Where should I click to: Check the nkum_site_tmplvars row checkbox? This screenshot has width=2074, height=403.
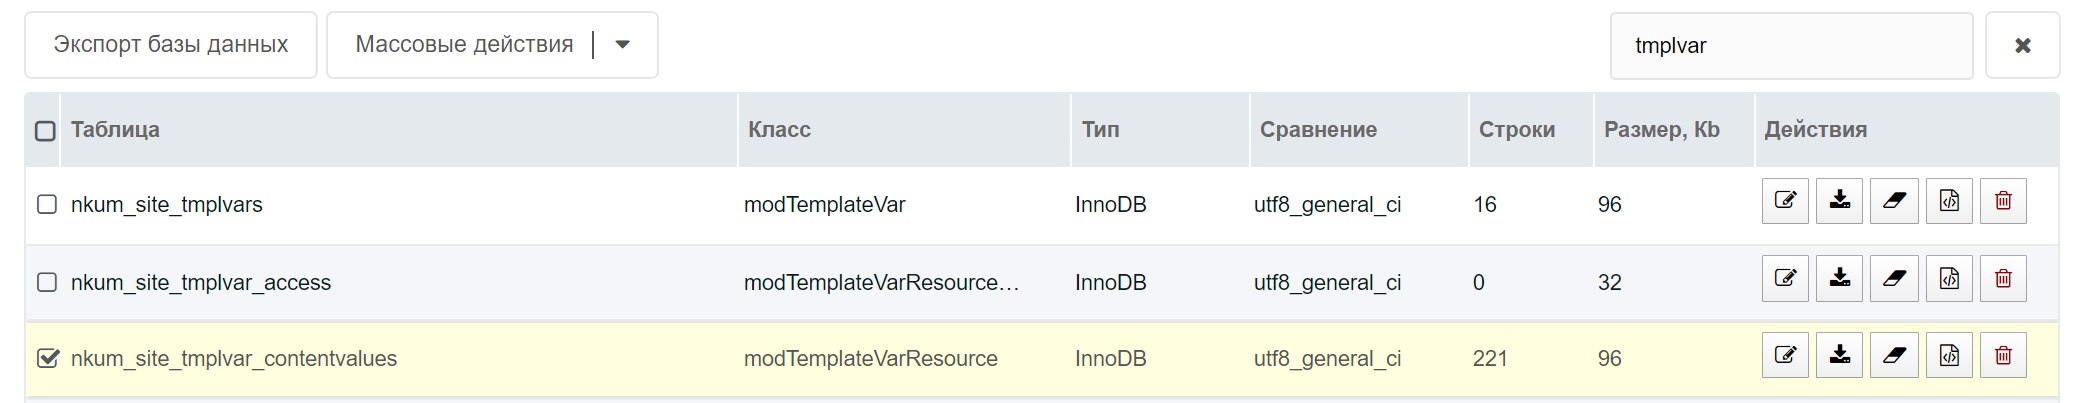[46, 204]
